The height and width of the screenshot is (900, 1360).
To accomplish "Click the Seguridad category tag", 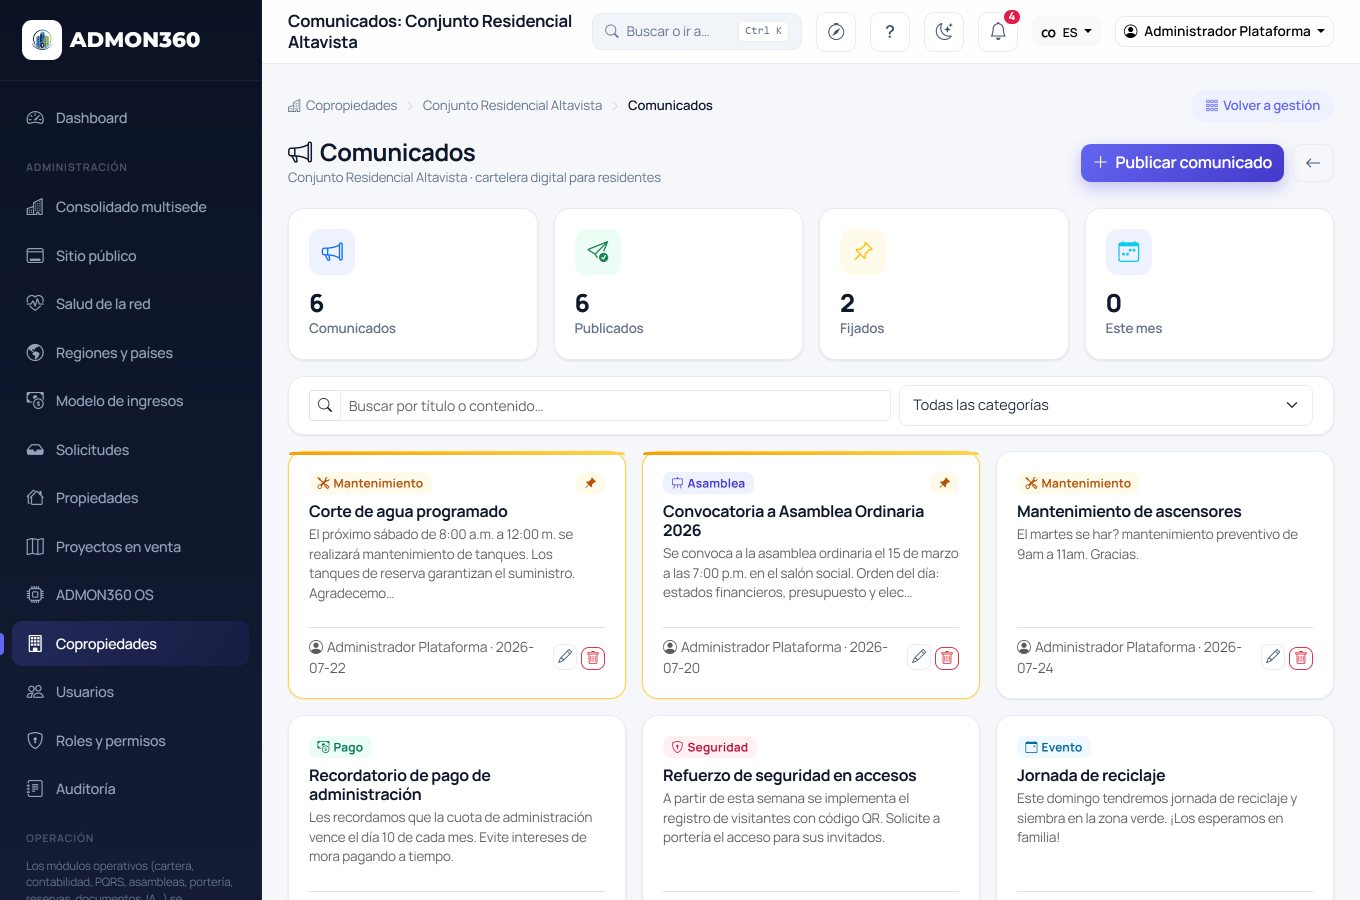I will 710,747.
